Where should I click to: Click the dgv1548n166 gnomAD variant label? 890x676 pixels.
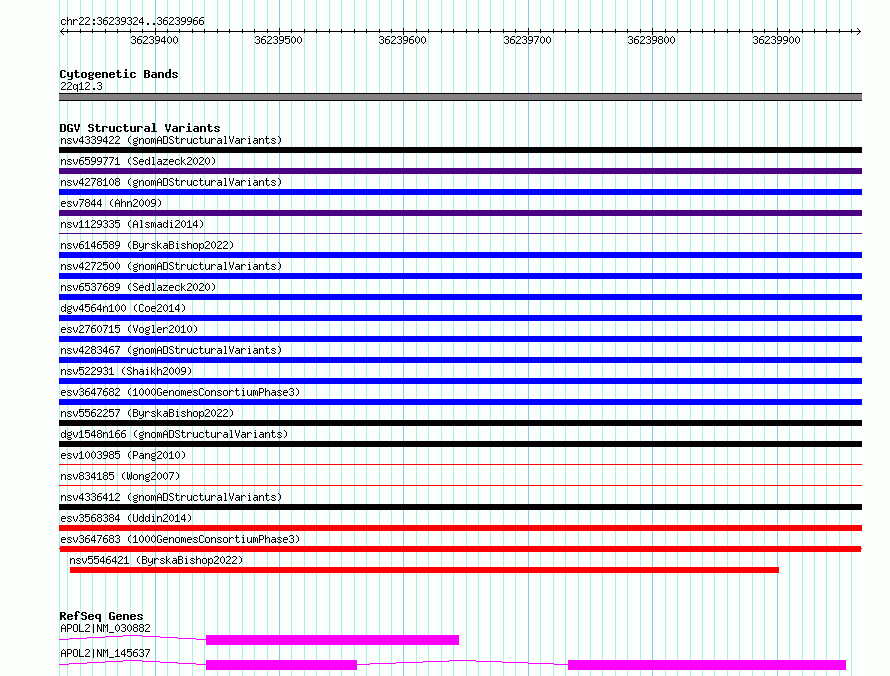point(174,434)
